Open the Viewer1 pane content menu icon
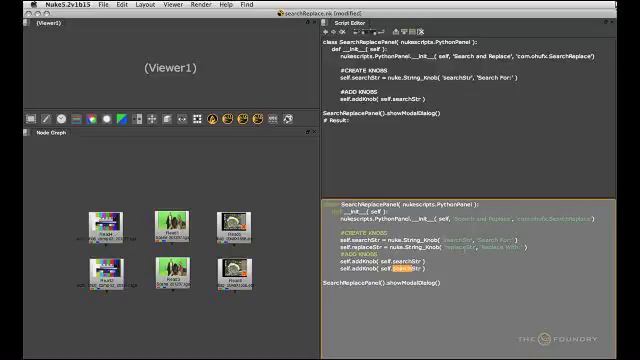This screenshot has width=640, height=360. tap(27, 23)
